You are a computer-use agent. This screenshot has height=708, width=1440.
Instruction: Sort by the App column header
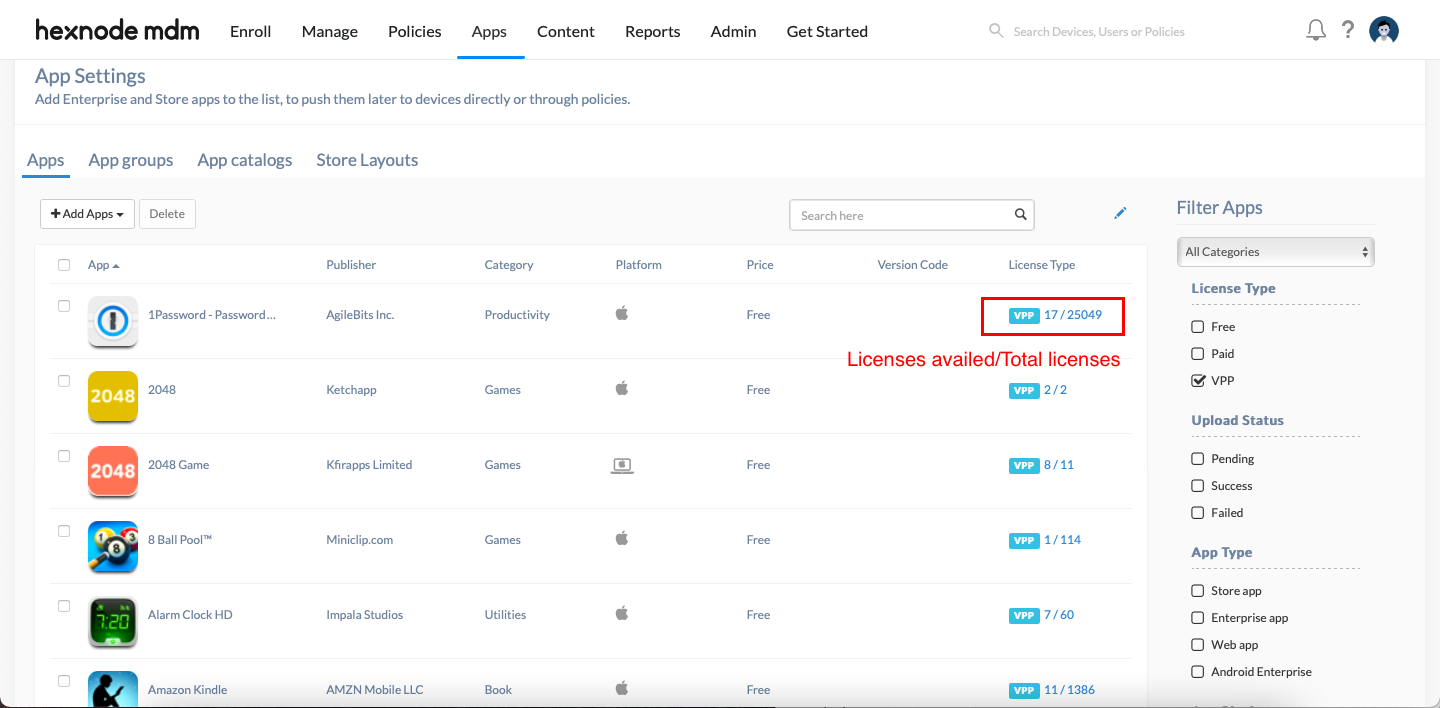coord(103,265)
